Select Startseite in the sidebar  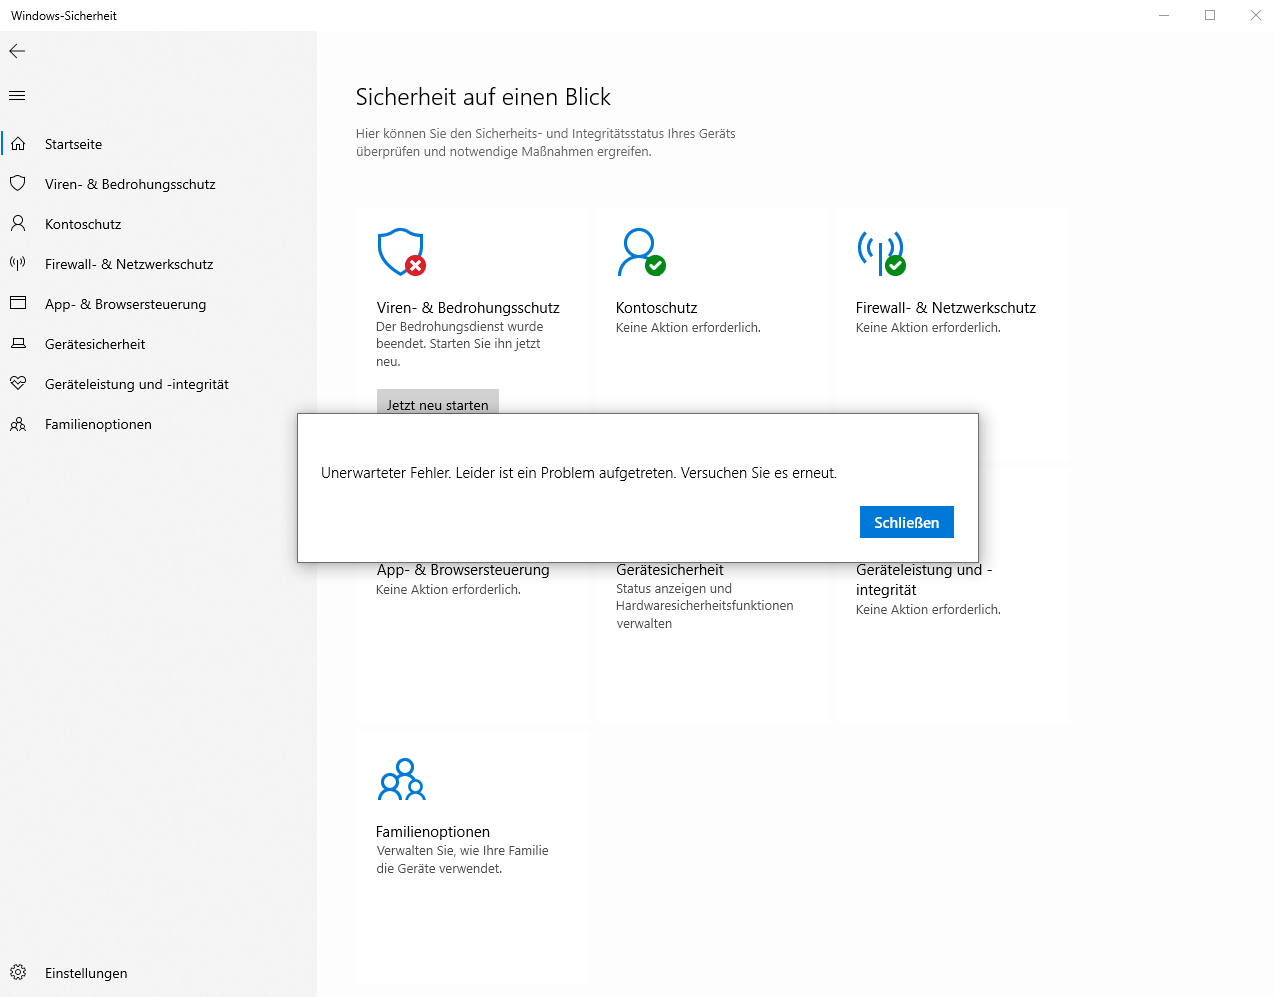[73, 144]
